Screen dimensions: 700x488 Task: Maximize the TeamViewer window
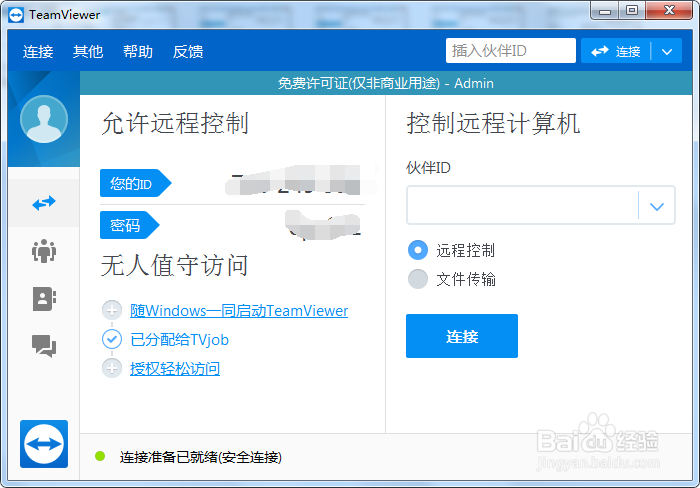[632, 11]
